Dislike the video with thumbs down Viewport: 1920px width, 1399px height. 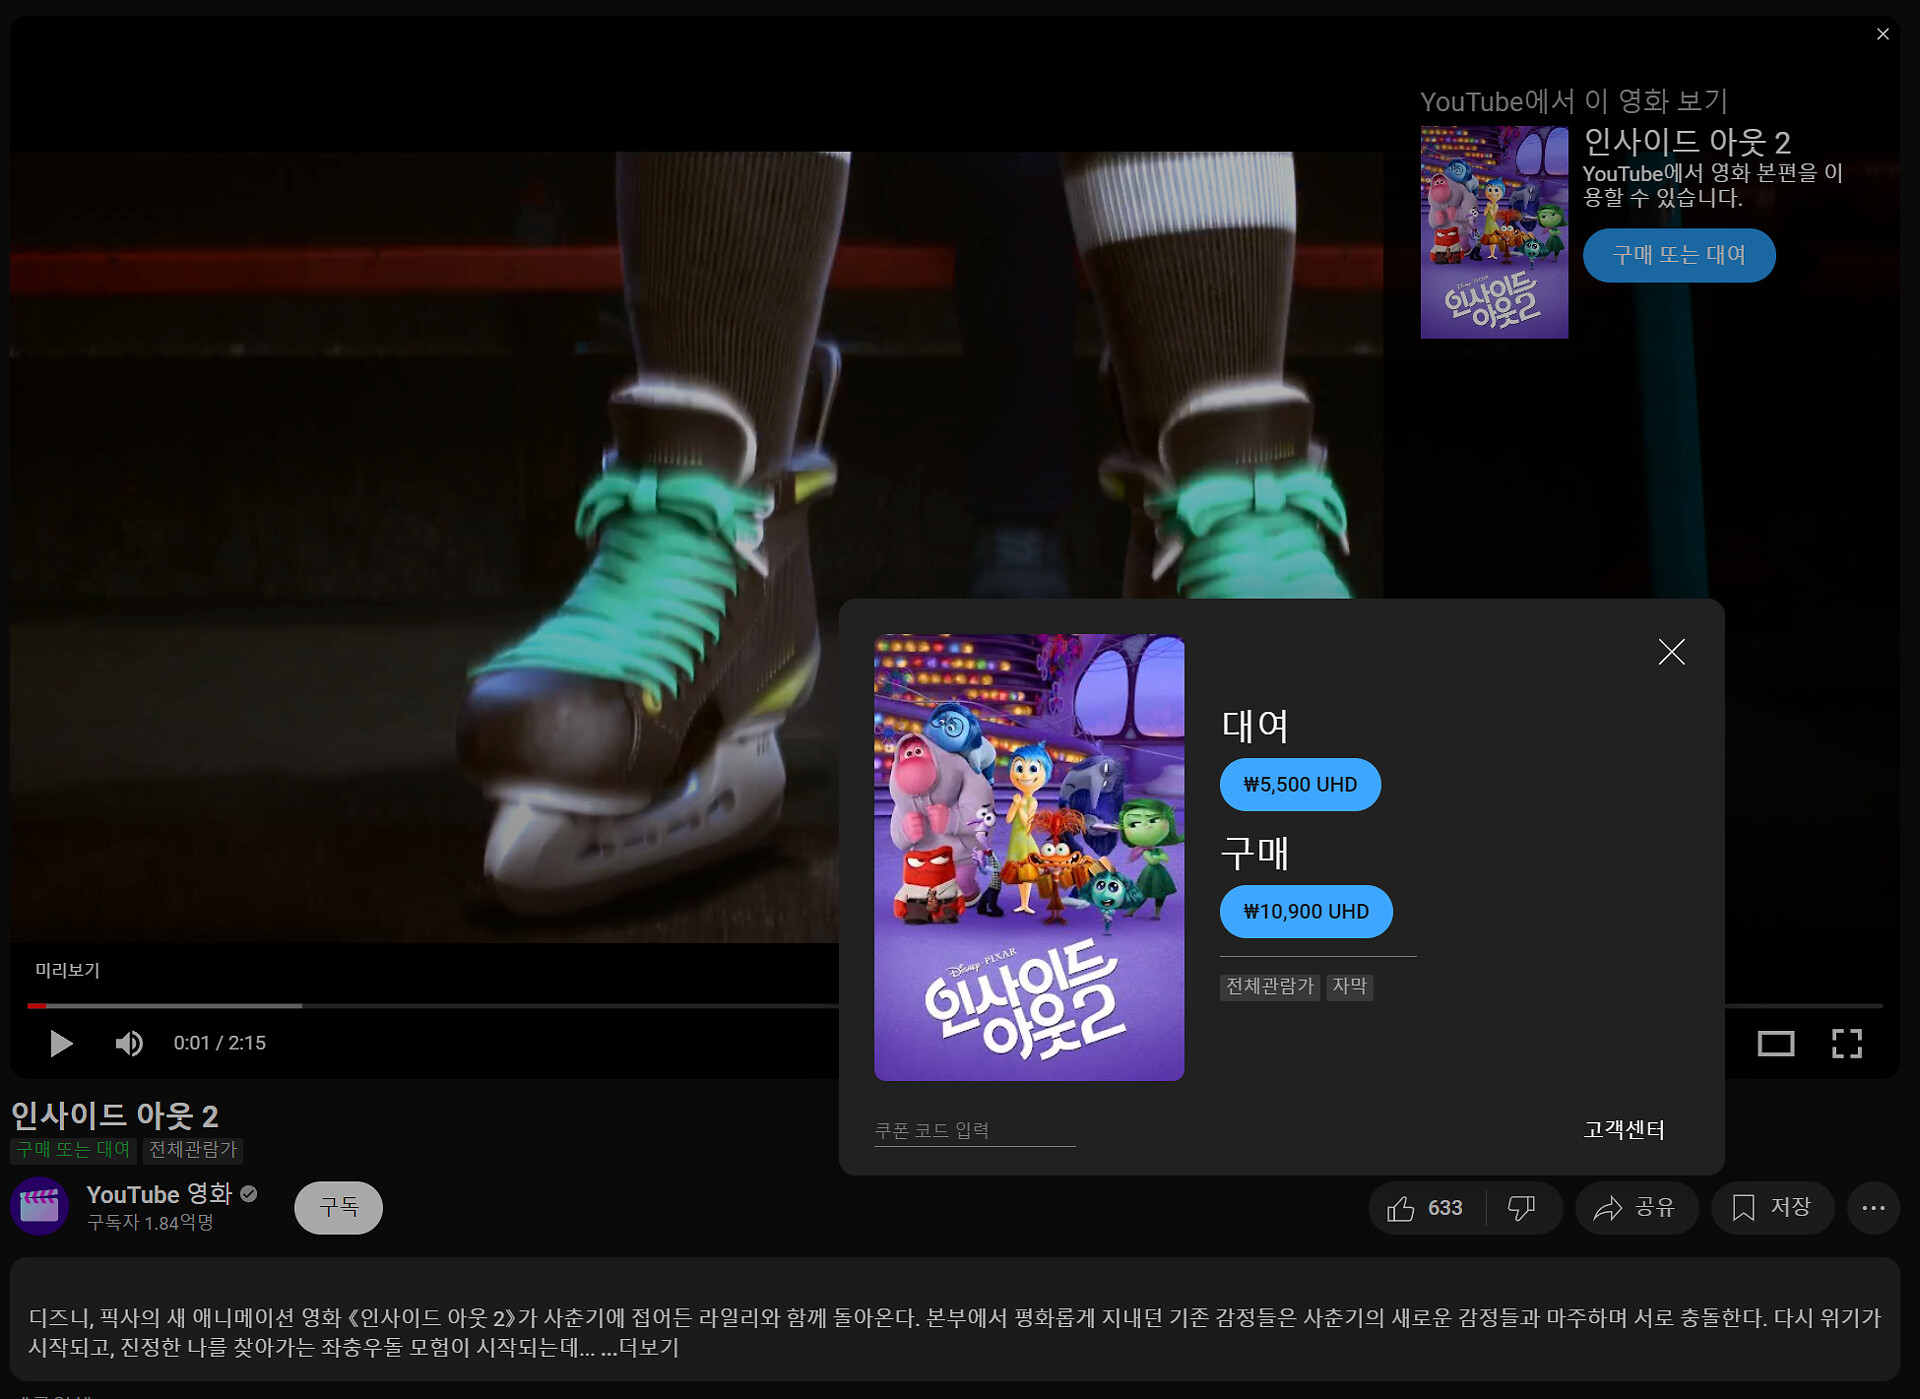click(1521, 1208)
